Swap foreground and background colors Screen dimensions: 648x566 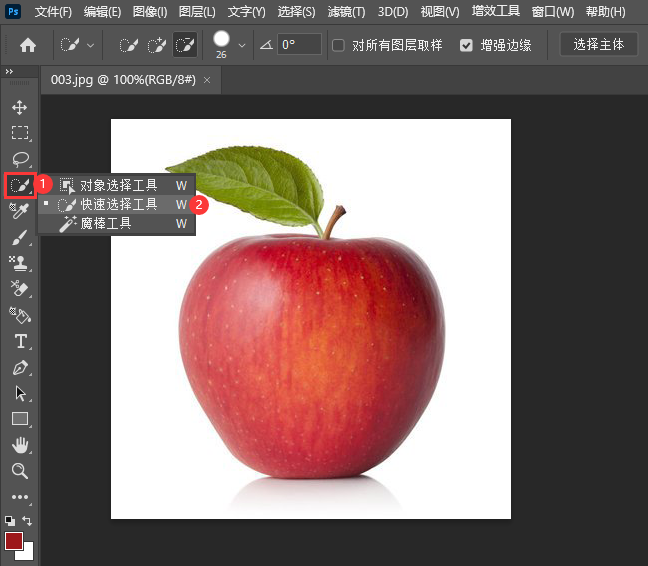click(x=27, y=521)
